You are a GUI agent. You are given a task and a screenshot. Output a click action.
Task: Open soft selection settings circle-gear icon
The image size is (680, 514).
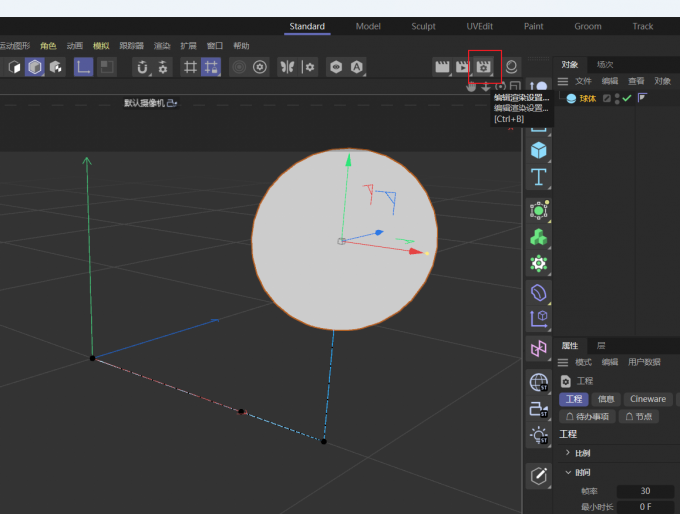260,67
